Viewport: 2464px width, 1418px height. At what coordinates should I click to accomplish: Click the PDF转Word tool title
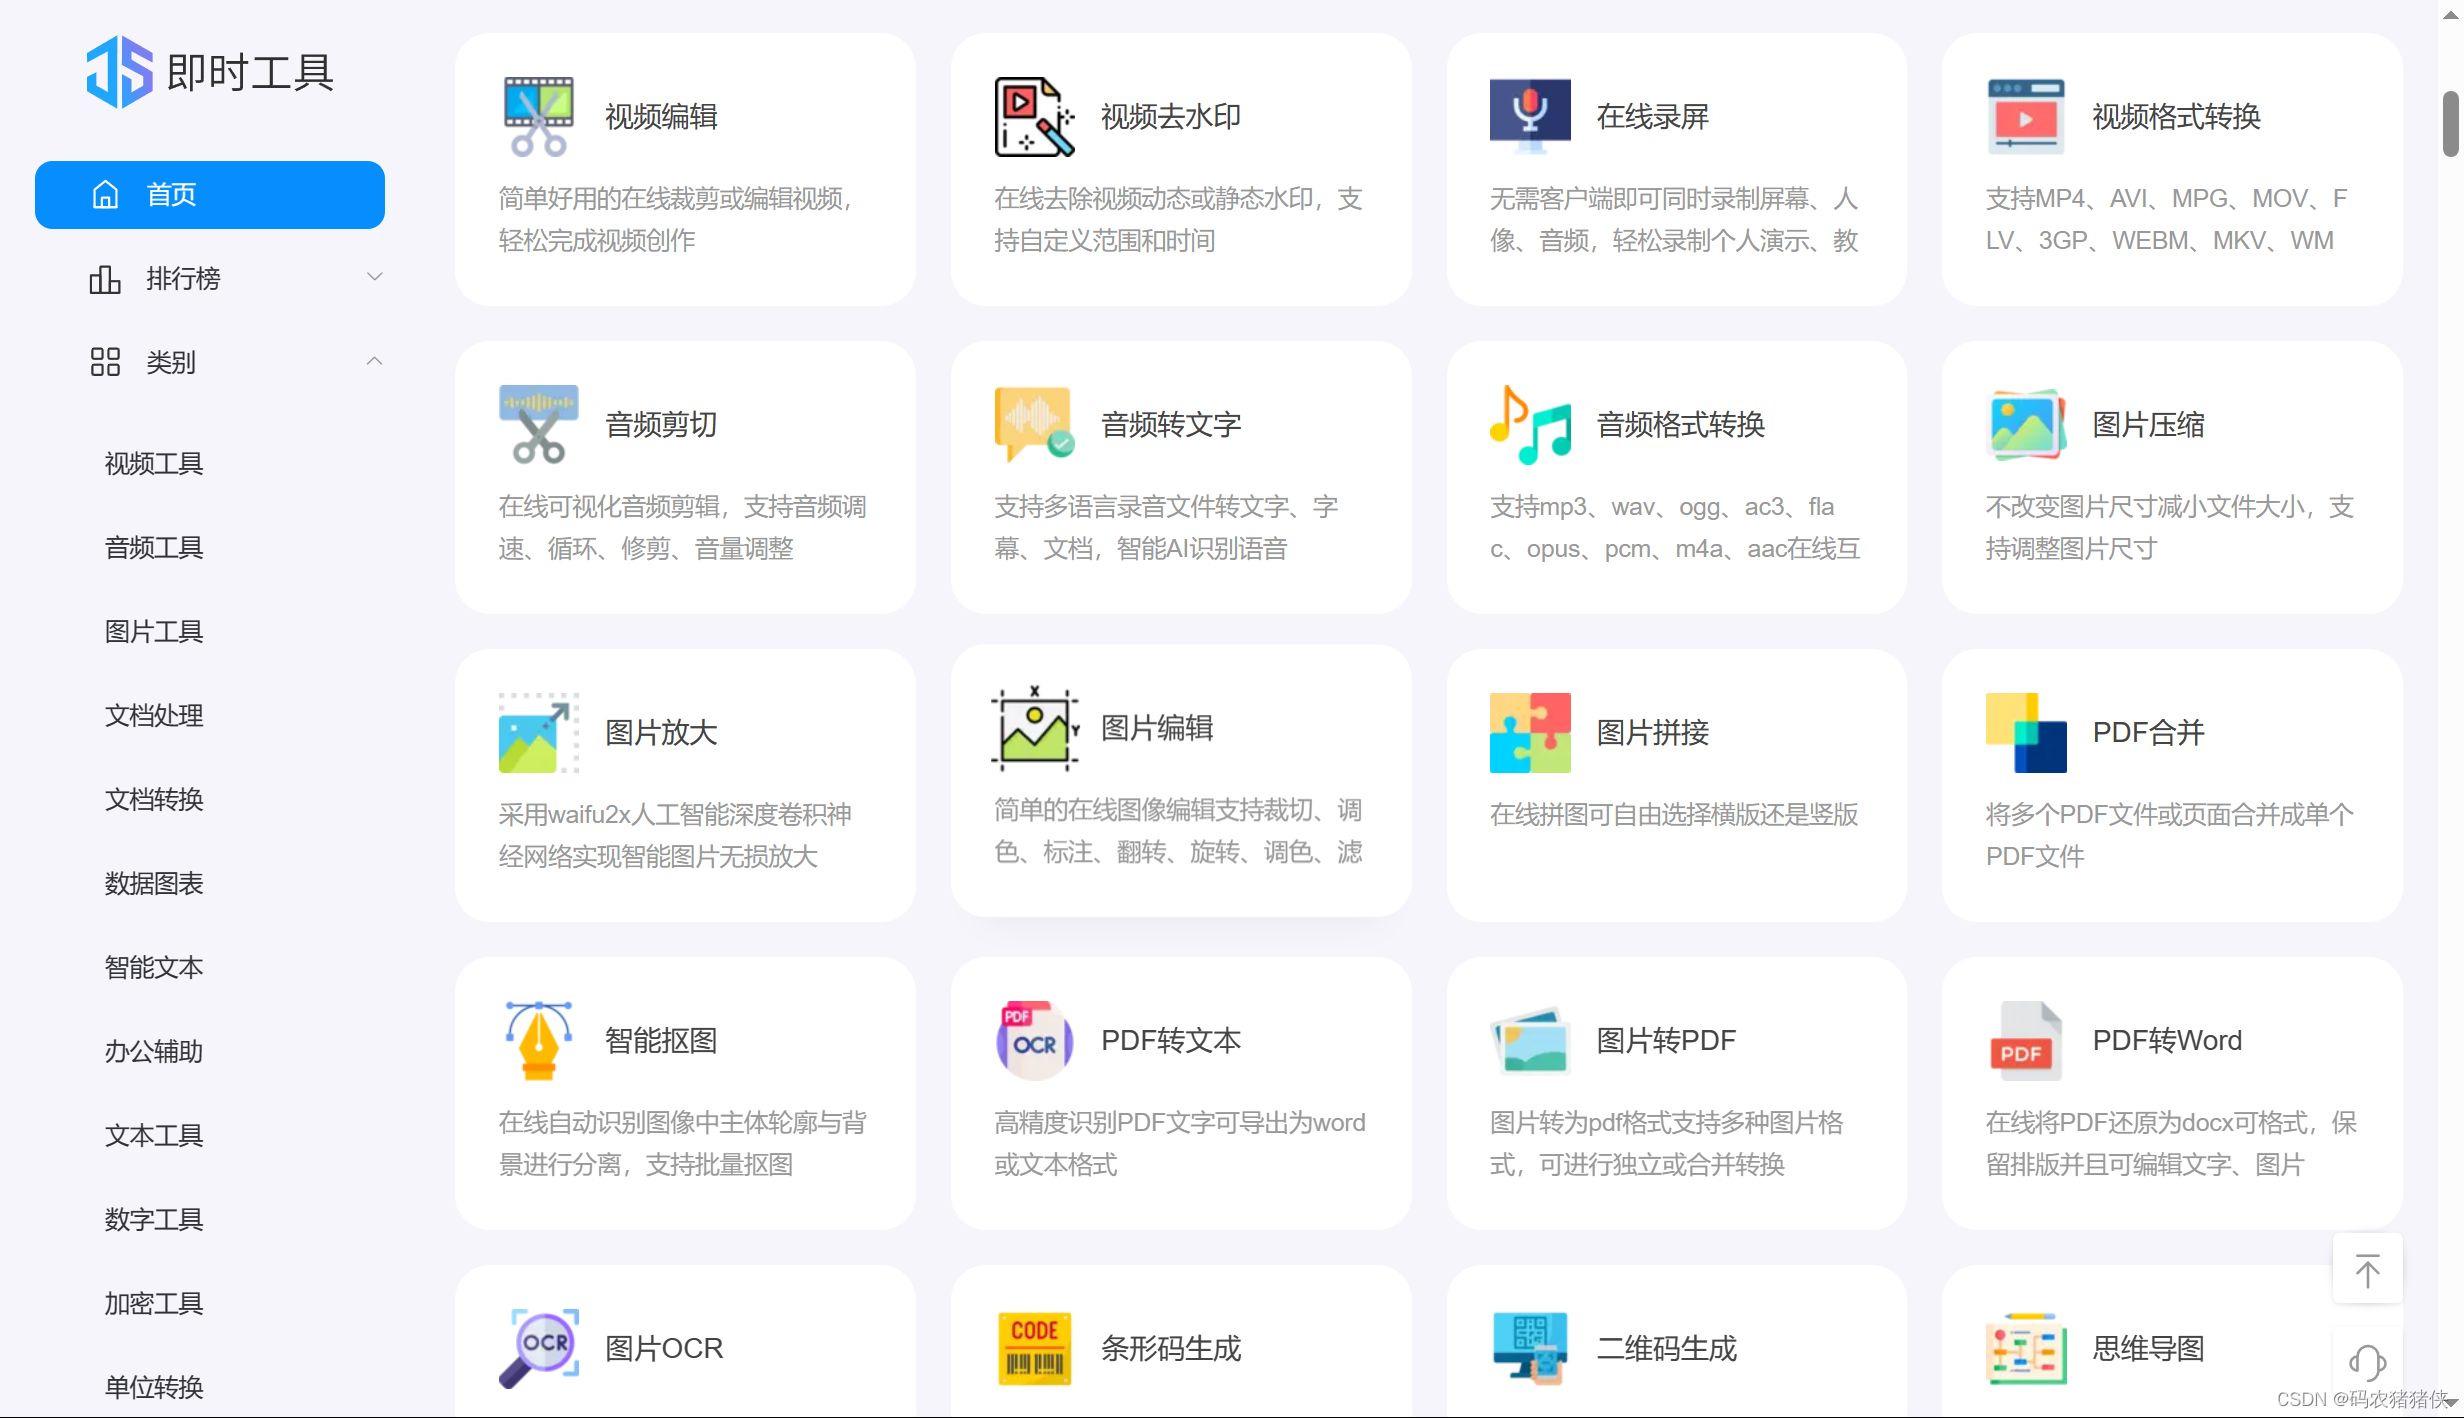(x=2166, y=1040)
